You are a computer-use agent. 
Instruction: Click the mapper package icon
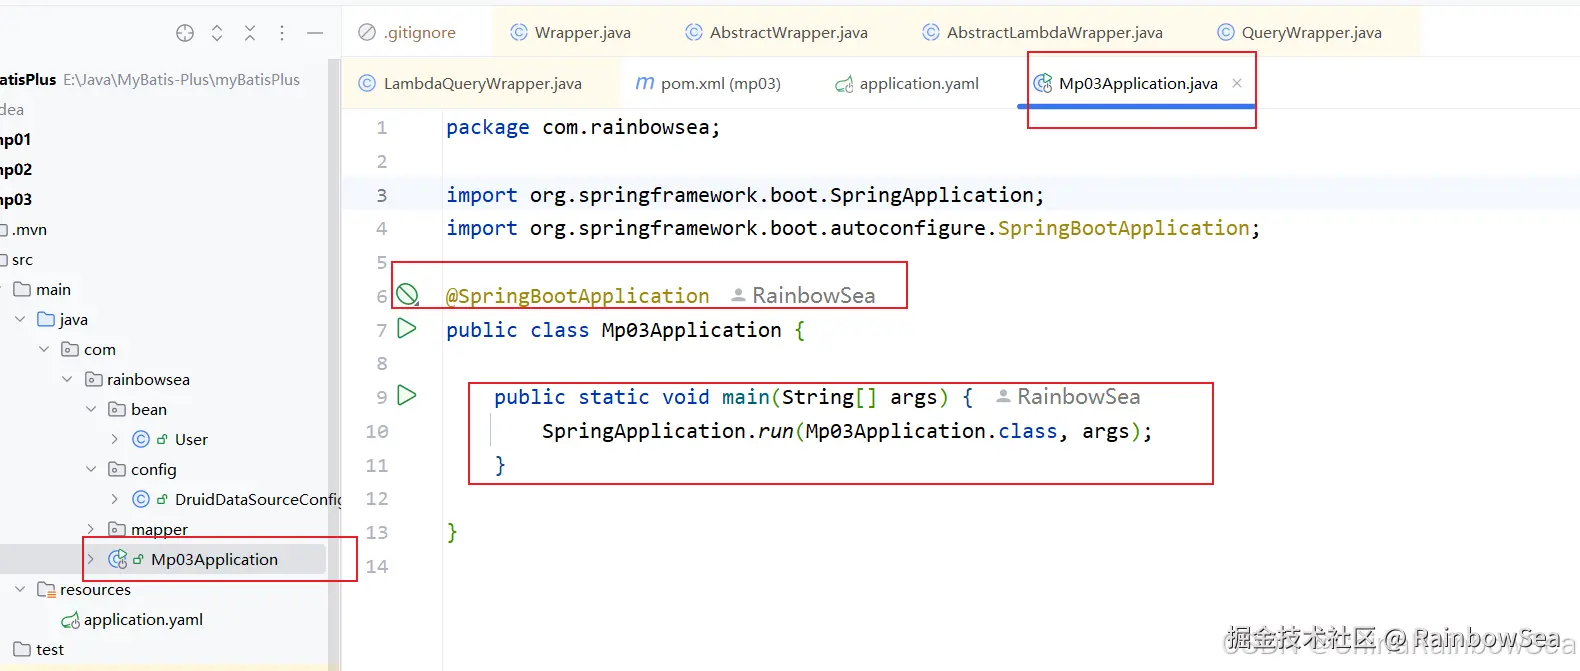pos(117,529)
